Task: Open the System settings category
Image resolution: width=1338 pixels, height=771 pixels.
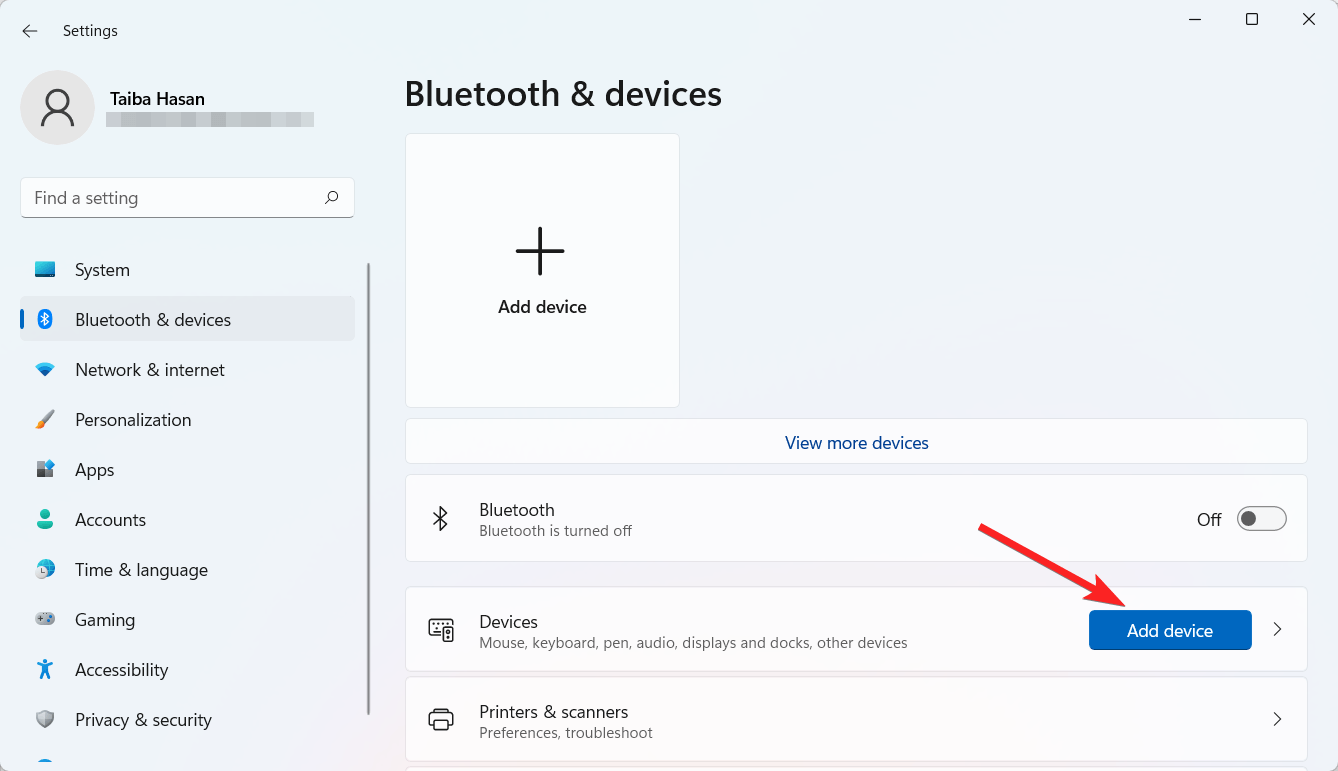Action: click(187, 270)
